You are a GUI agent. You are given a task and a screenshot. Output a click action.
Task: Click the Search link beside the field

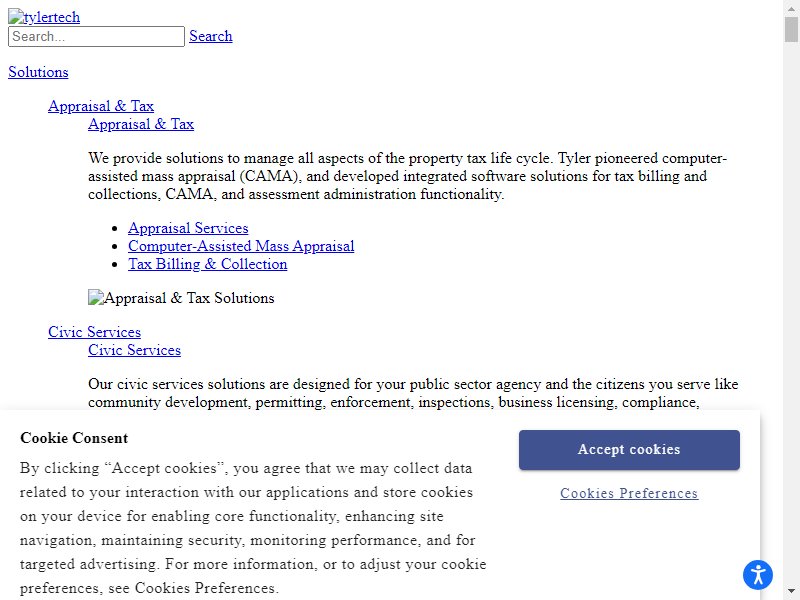pos(211,36)
